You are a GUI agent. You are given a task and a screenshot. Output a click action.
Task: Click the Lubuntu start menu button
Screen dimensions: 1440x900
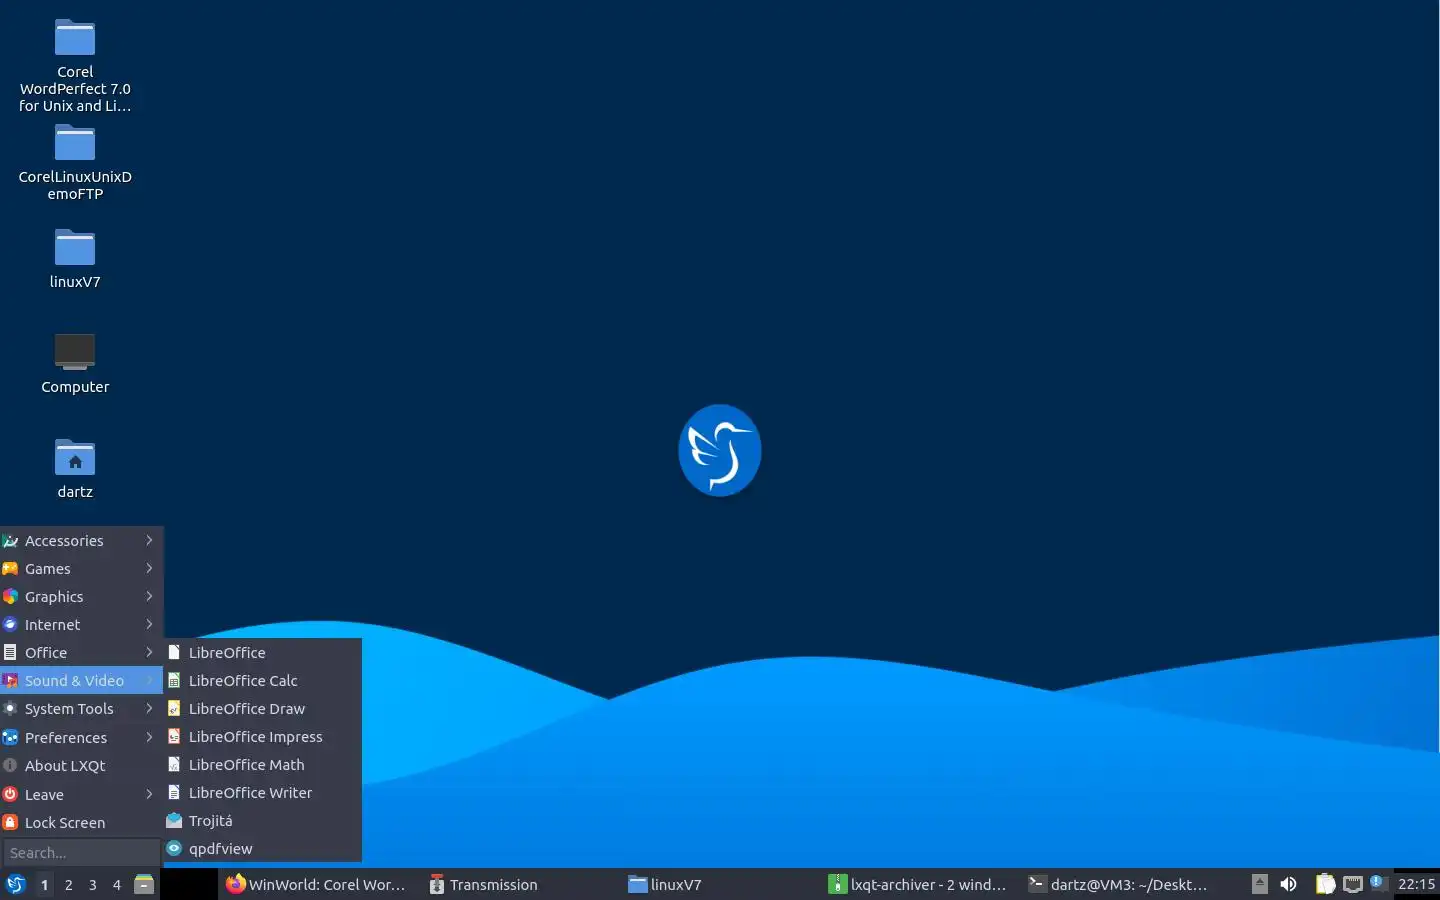click(15, 884)
